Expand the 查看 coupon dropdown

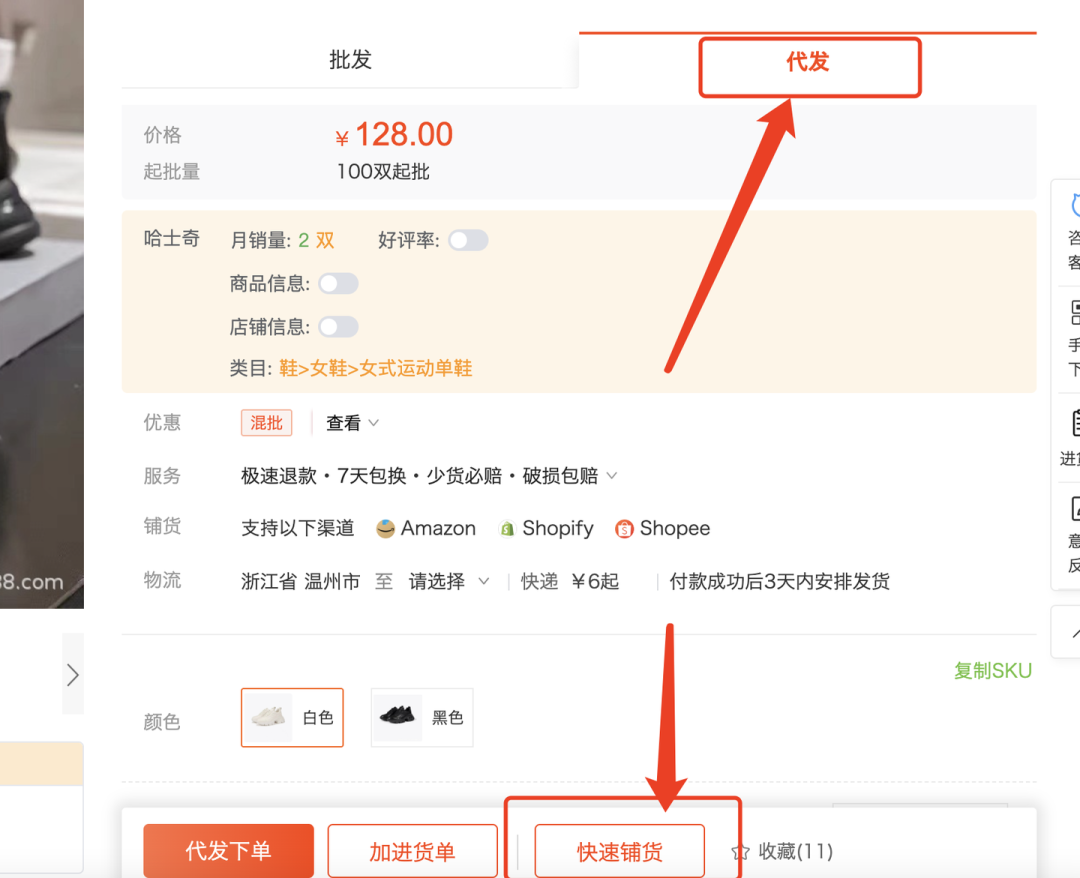click(x=351, y=422)
